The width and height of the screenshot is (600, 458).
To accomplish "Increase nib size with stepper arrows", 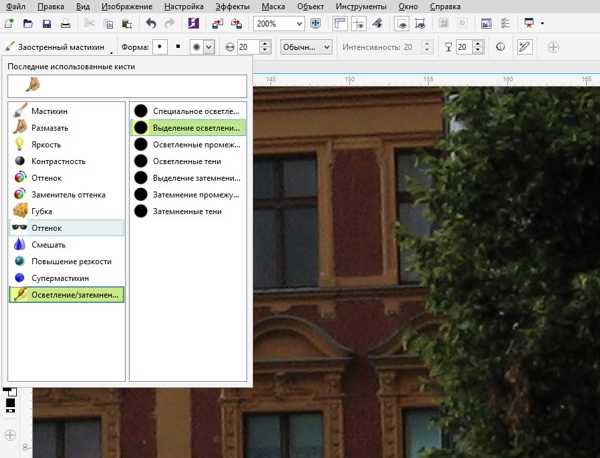I will point(265,47).
